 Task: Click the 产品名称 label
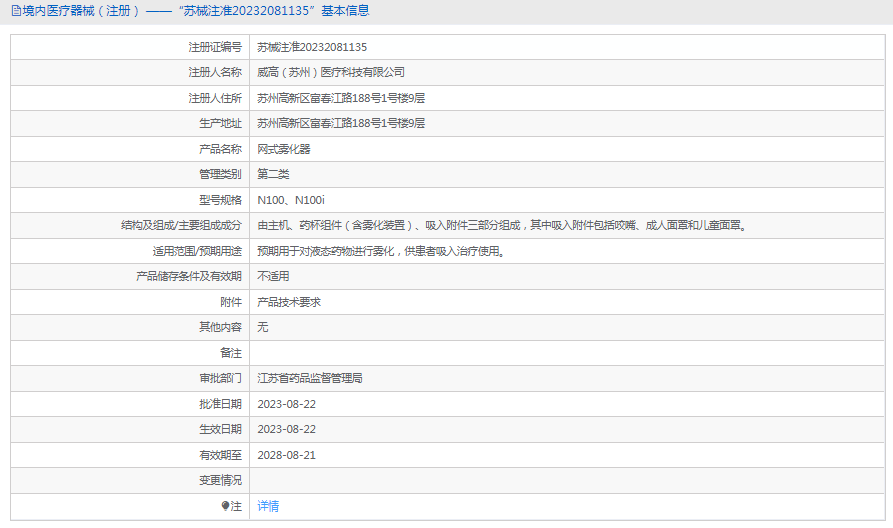220,149
